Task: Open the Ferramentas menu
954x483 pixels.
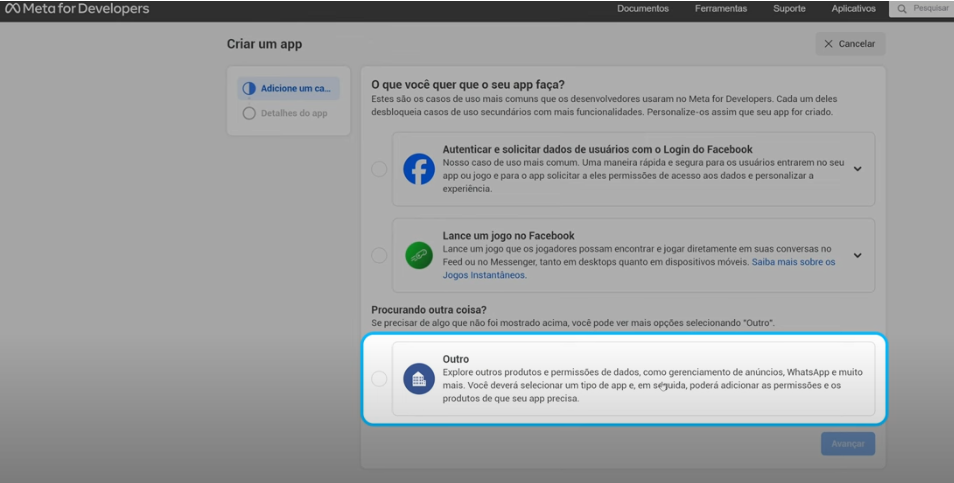Action: pos(721,9)
